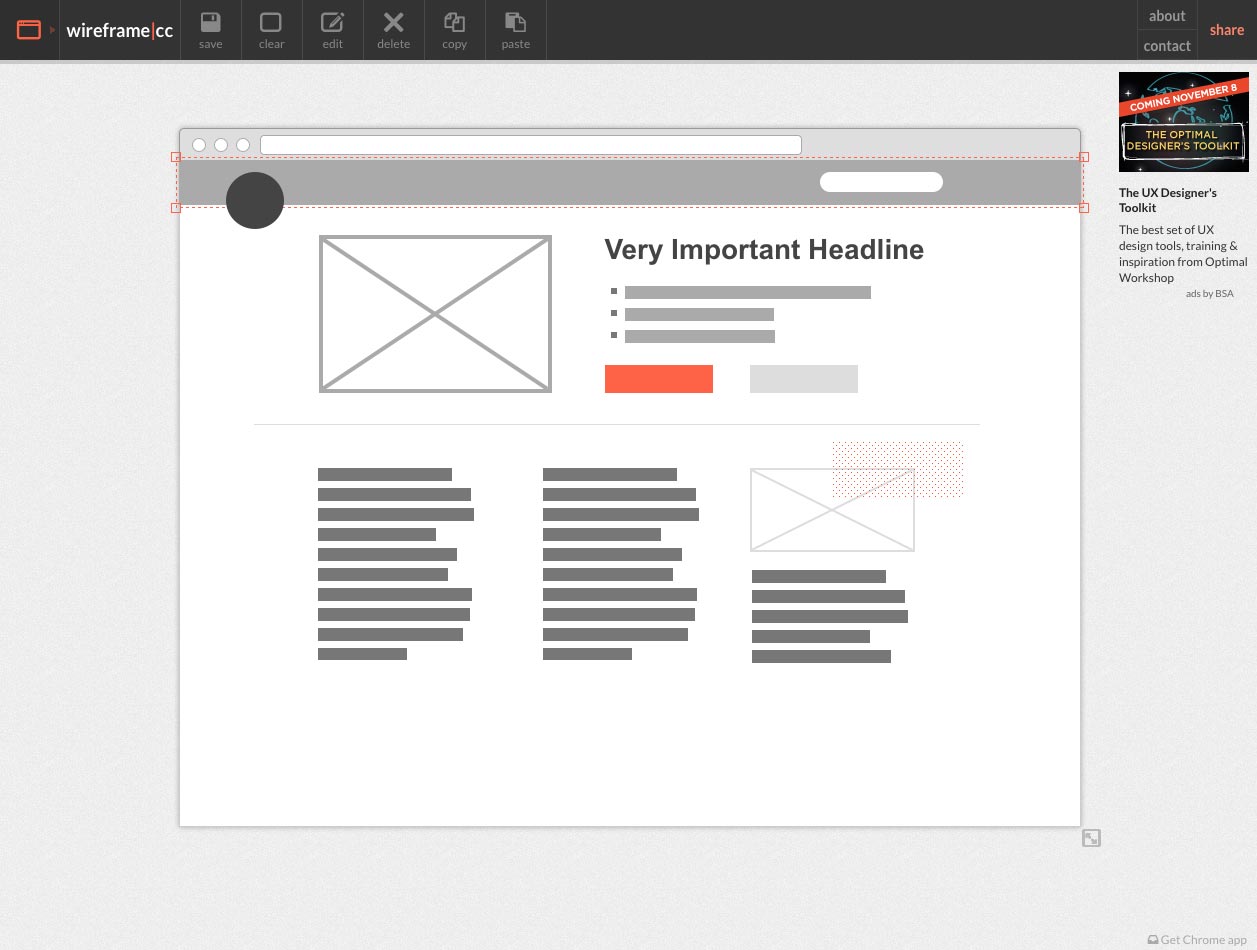Screen dimensions: 1257x950
Task: Click the canvas resize handle icon
Action: [x=1091, y=838]
